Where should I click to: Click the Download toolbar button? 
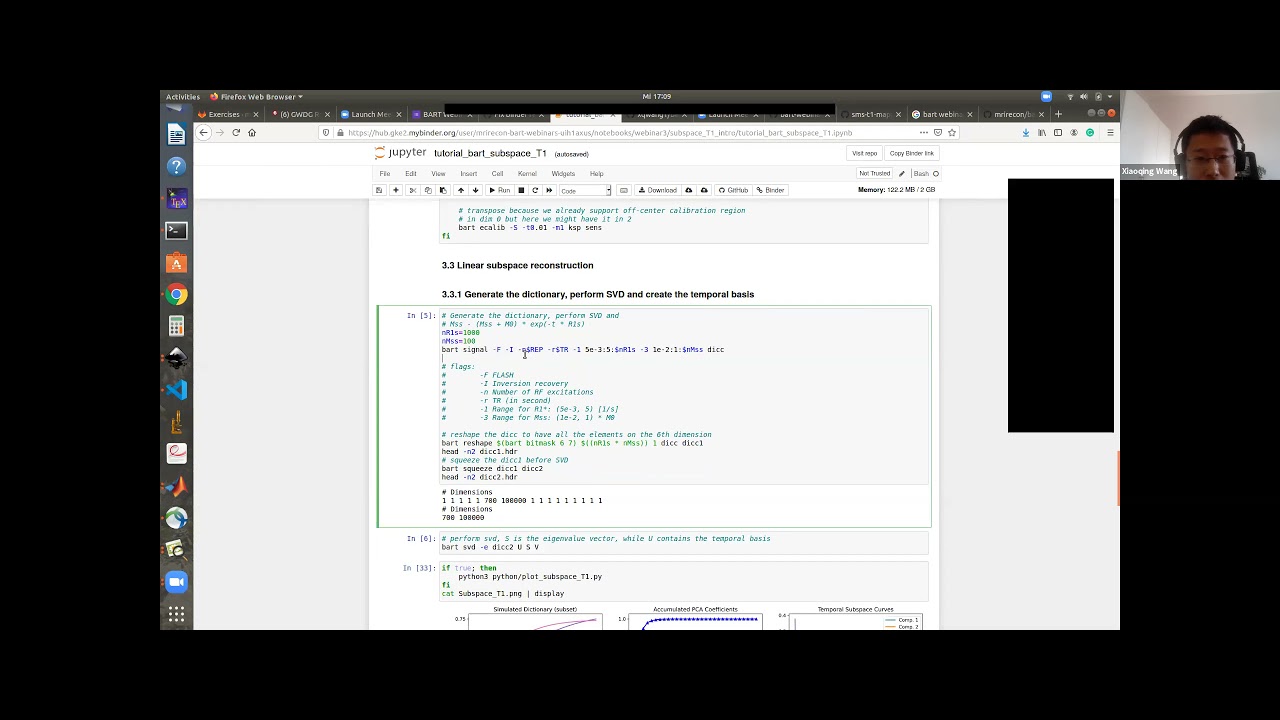coord(658,190)
